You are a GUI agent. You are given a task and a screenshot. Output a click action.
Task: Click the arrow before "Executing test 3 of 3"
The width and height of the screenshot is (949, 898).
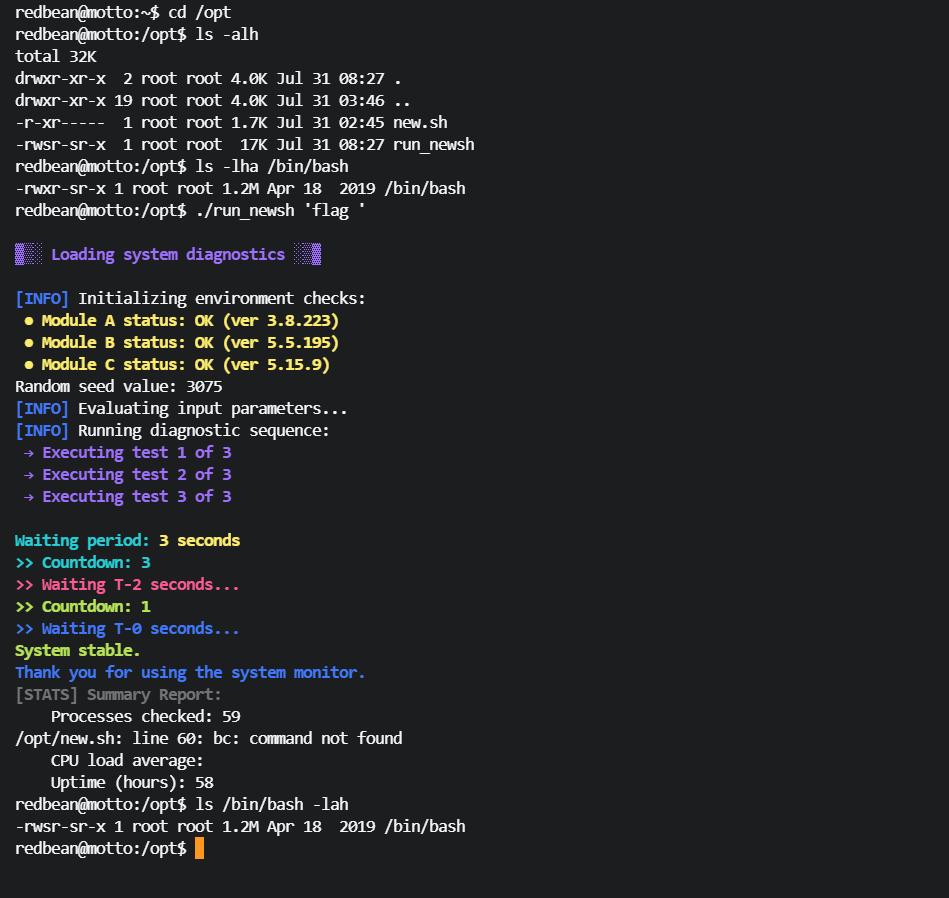click(x=28, y=497)
